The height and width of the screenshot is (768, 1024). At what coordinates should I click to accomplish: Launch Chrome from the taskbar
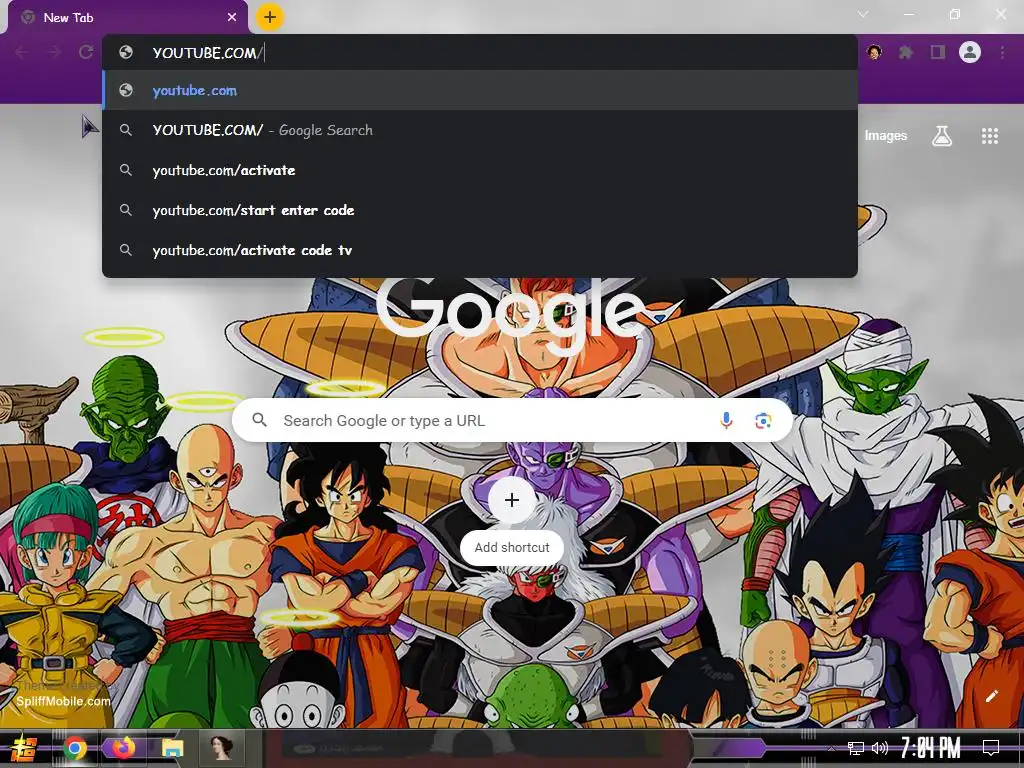[75, 748]
